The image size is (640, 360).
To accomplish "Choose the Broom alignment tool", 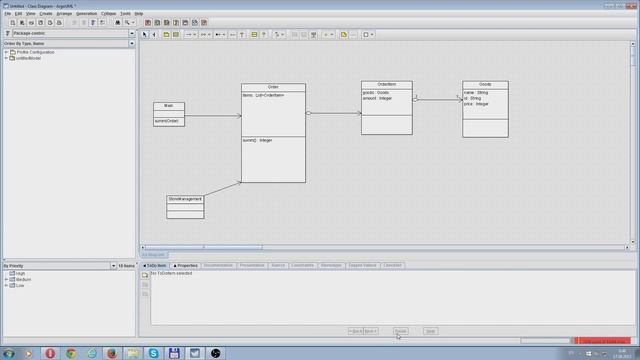I will coord(154,35).
